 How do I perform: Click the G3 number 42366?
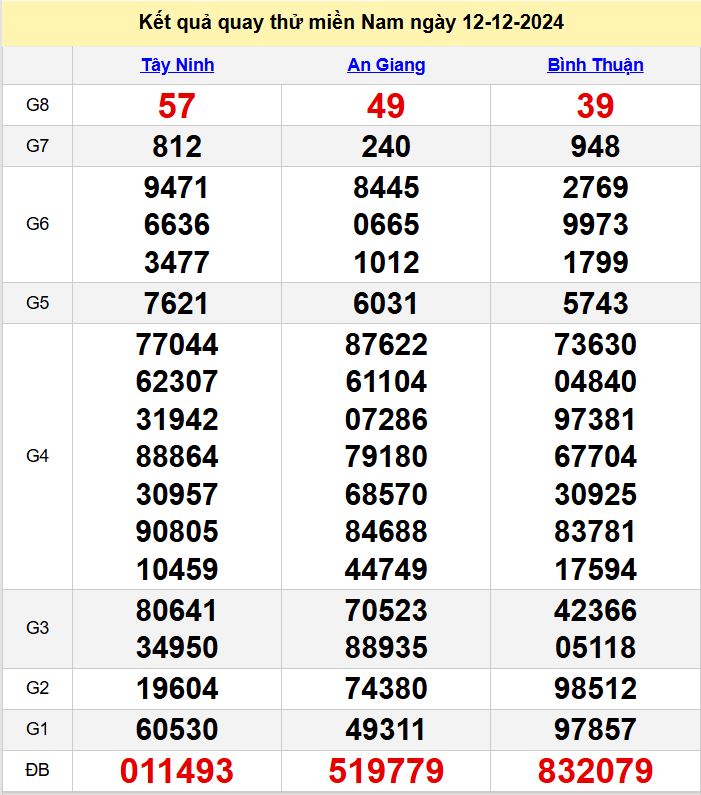[x=596, y=610]
